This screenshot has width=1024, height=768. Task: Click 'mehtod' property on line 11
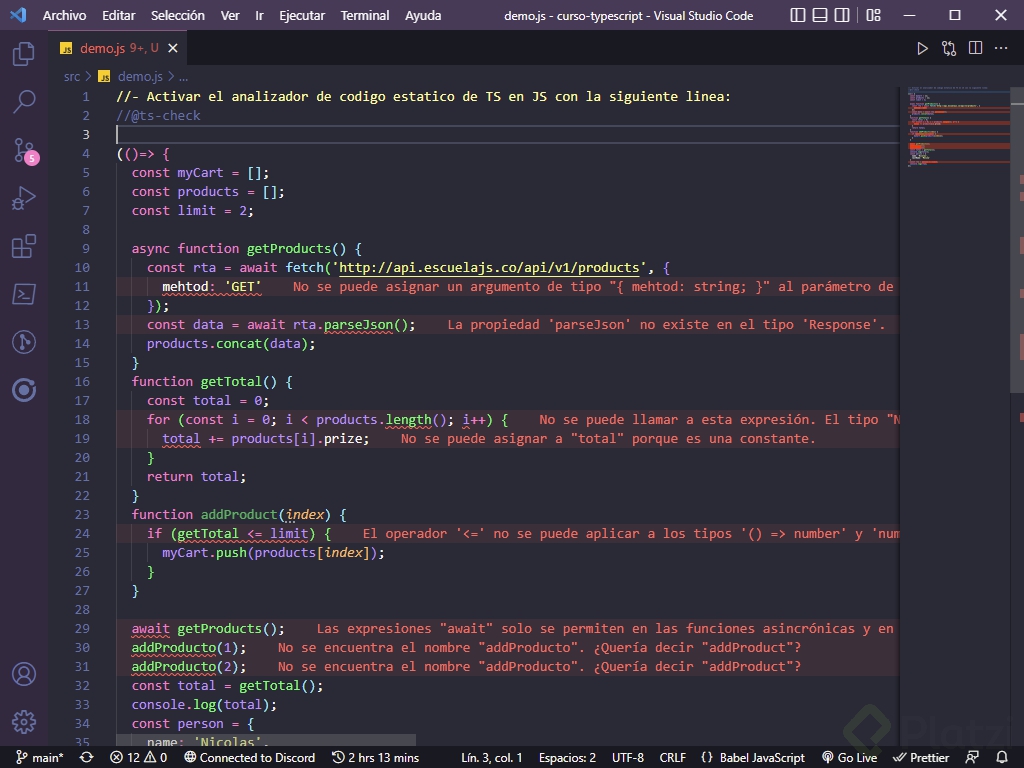click(x=185, y=287)
